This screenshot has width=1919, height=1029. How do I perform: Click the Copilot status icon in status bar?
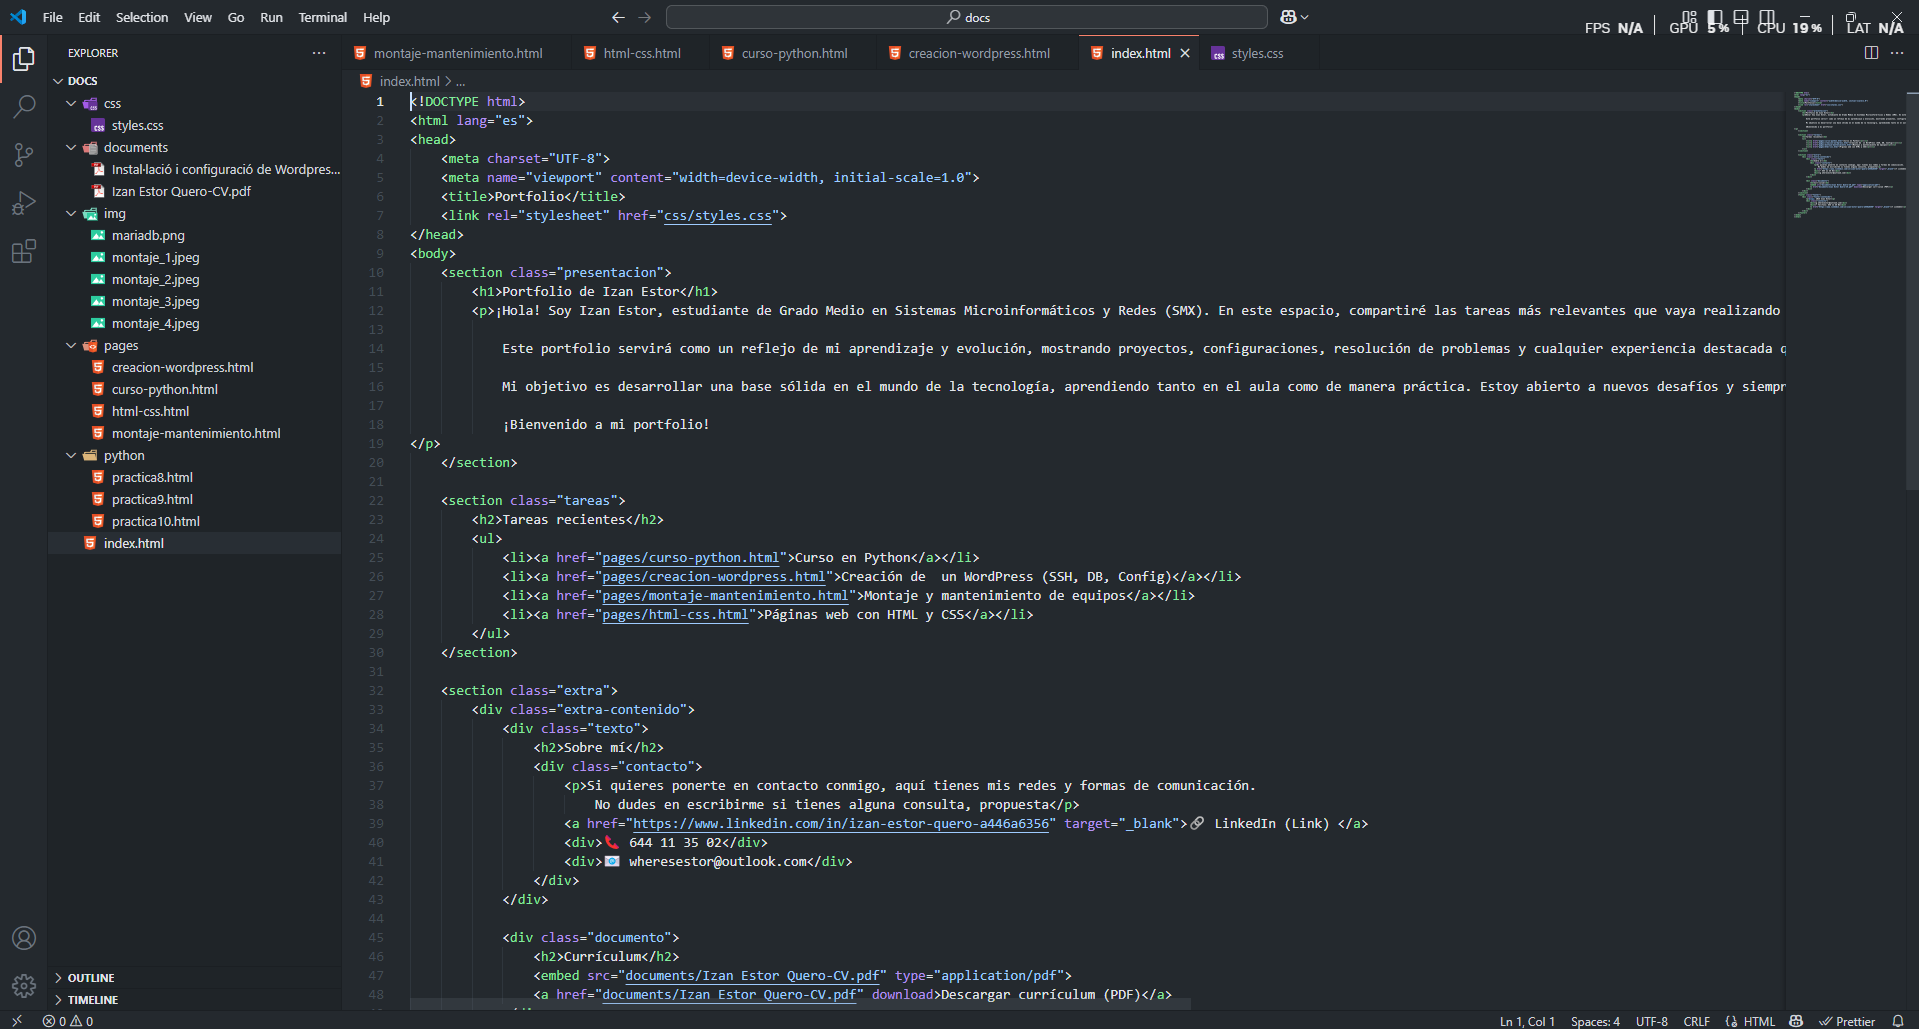1796,1021
